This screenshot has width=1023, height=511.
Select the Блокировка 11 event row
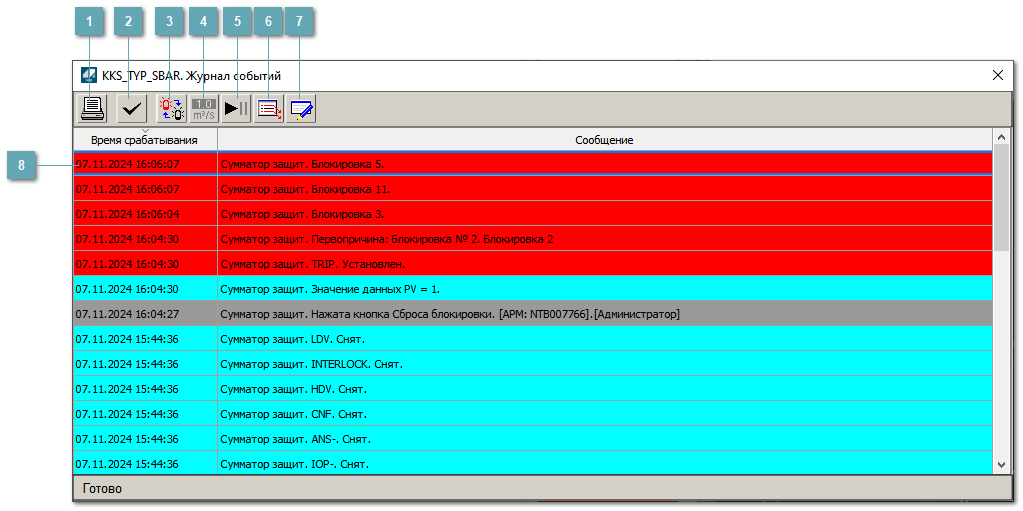coord(533,189)
